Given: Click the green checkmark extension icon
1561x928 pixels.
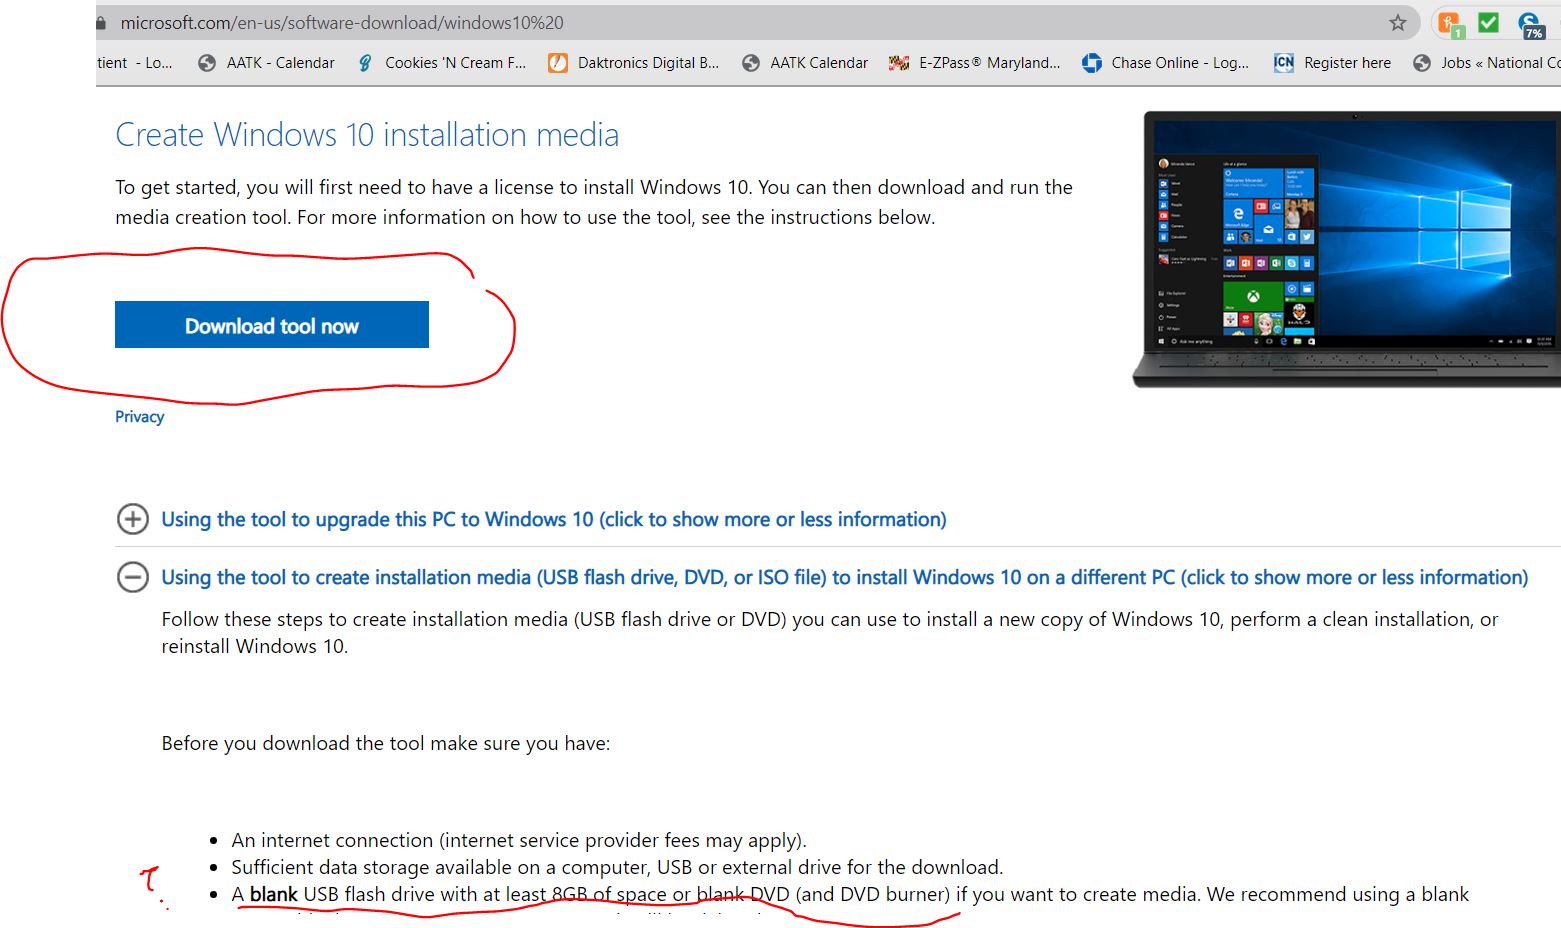Looking at the screenshot, I should [x=1489, y=22].
